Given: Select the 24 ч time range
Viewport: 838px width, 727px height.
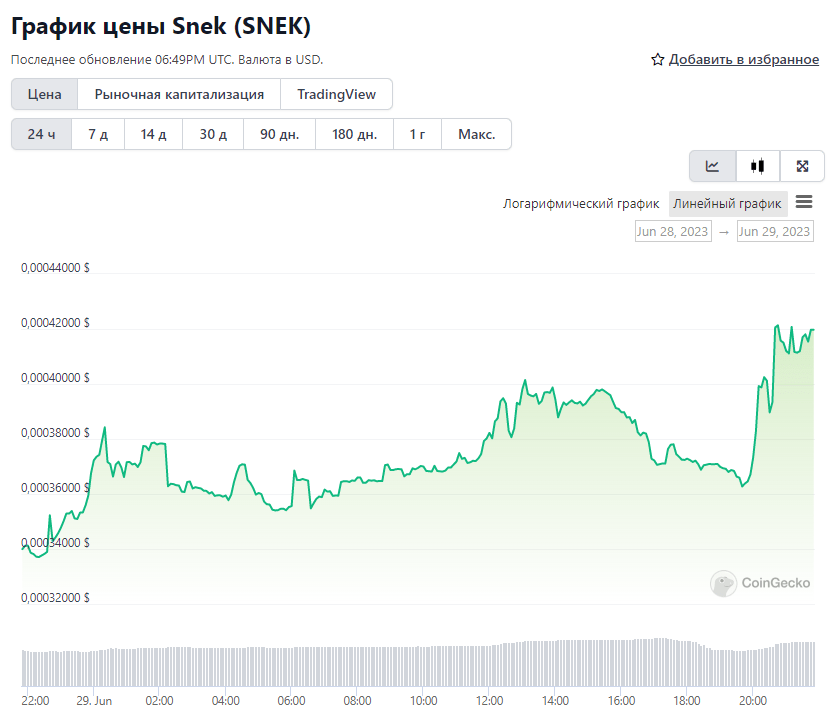Looking at the screenshot, I should 41,134.
